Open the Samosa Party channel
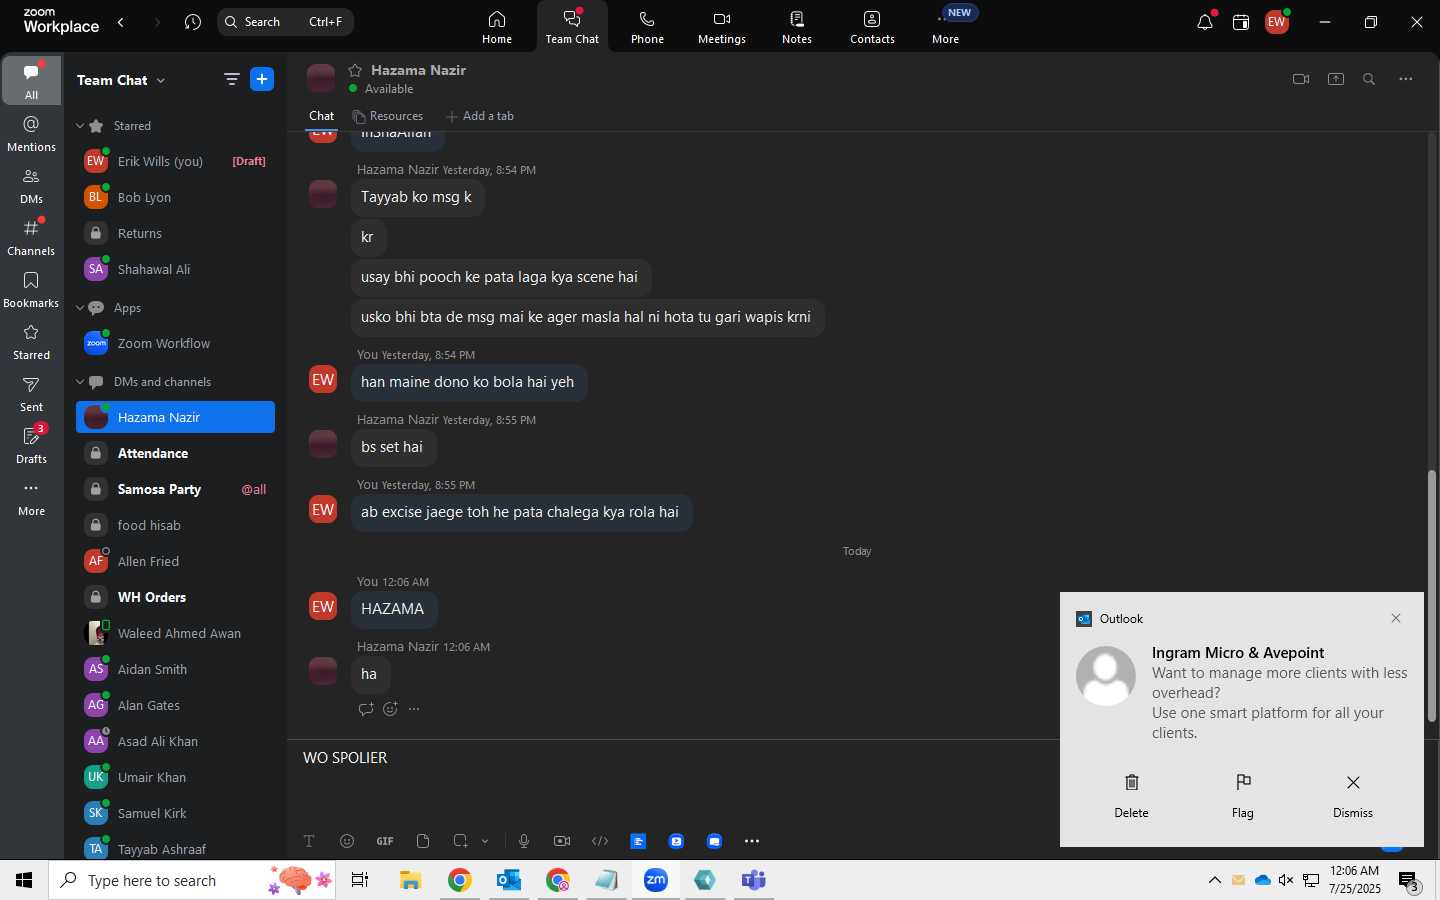The width and height of the screenshot is (1440, 900). pyautogui.click(x=175, y=489)
